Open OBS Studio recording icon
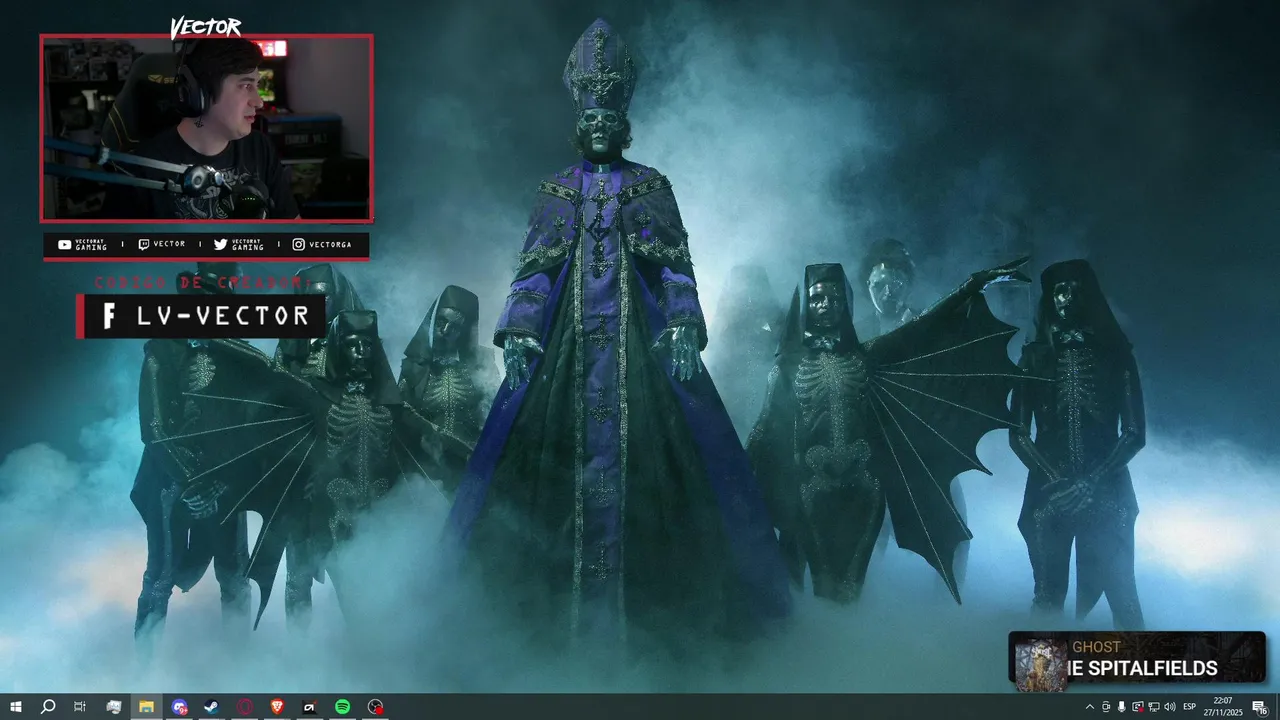The width and height of the screenshot is (1280, 720). [375, 707]
